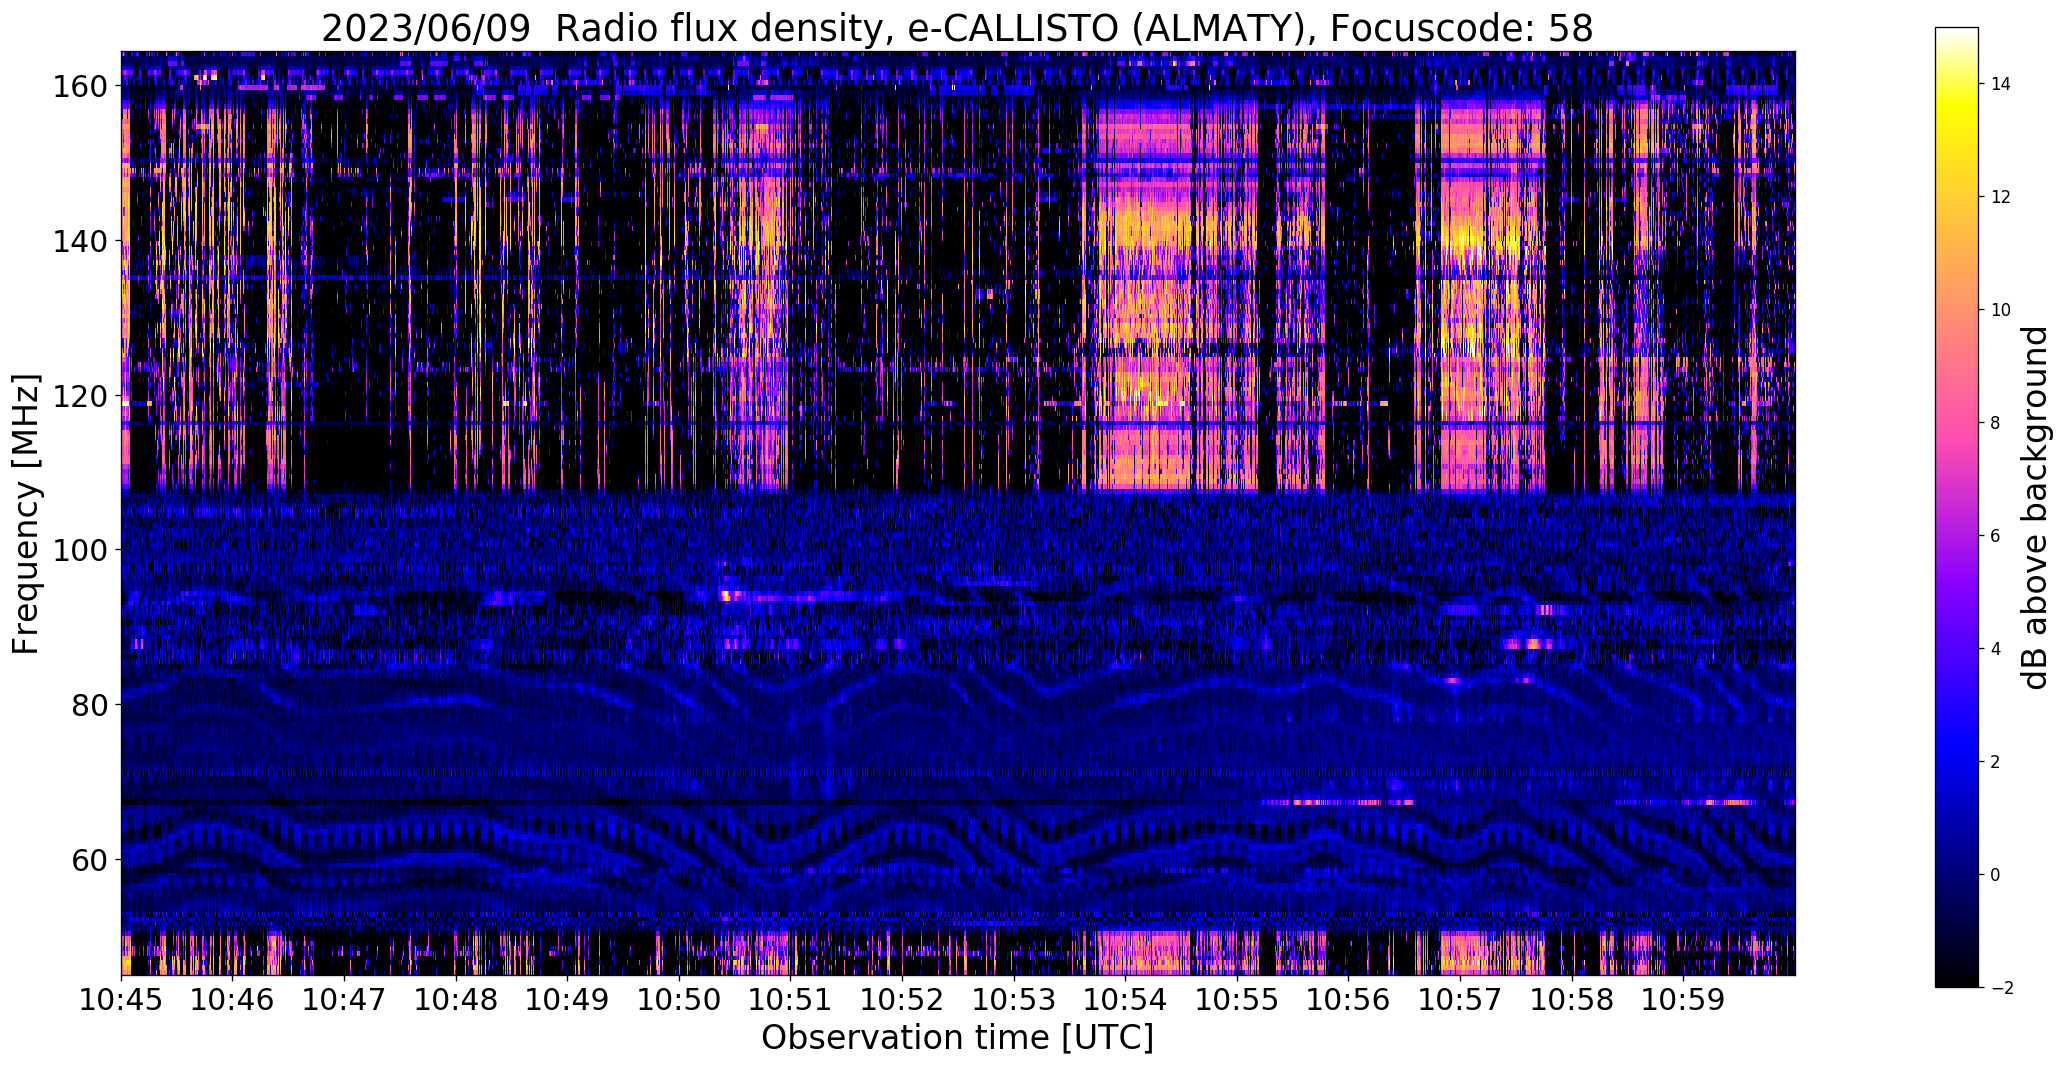2066x1067 pixels.
Task: Click the colorbar tick label 14
Action: [x=2001, y=84]
